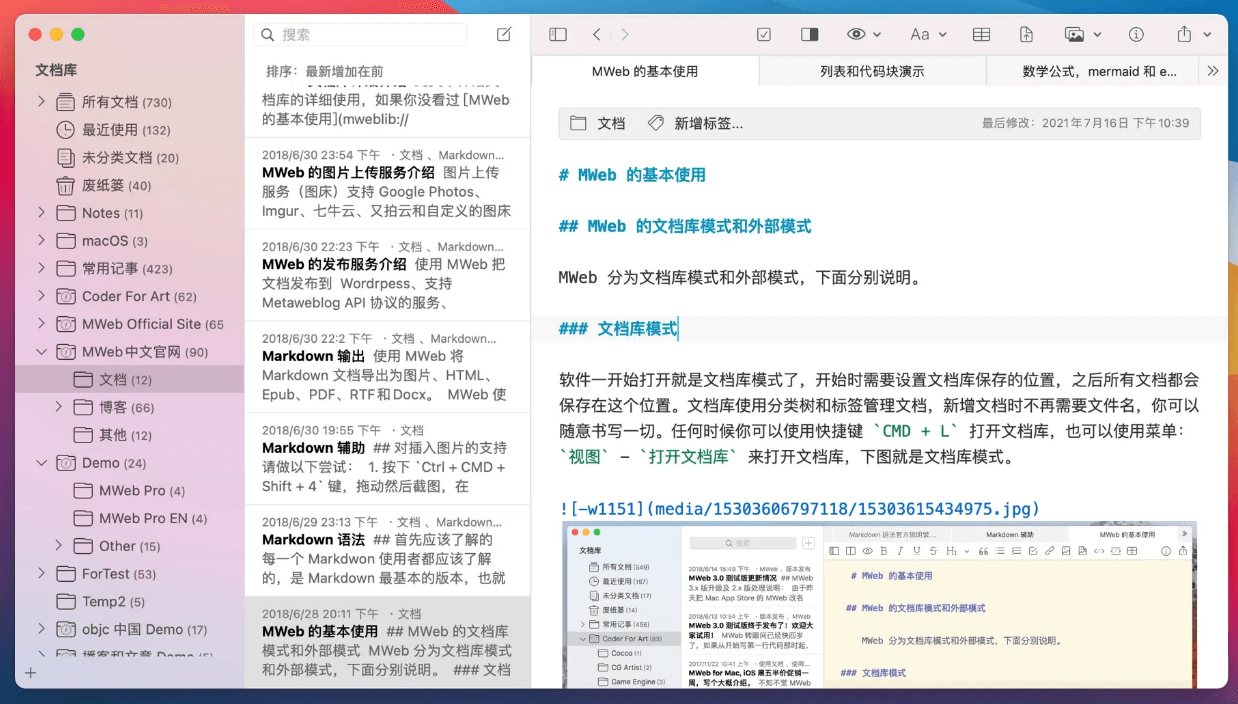Toggle the sidebar panel icon in toolbar

pyautogui.click(x=558, y=35)
